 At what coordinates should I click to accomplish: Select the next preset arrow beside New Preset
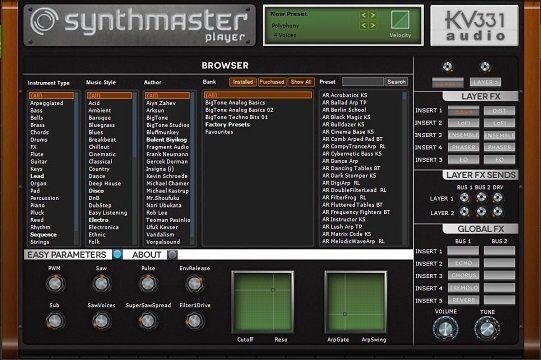click(372, 15)
